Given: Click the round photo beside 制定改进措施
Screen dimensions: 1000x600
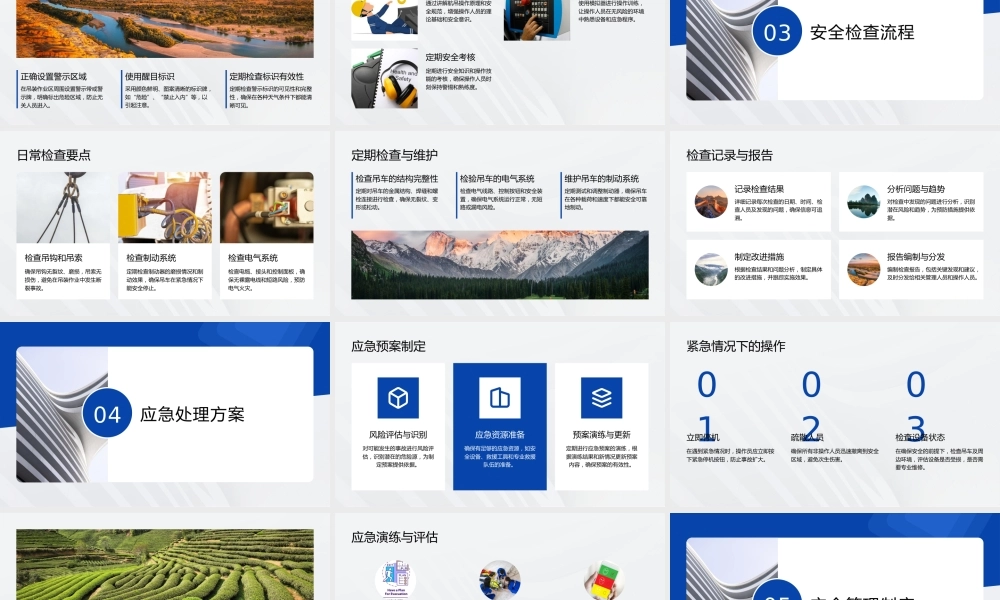Looking at the screenshot, I should [x=711, y=269].
